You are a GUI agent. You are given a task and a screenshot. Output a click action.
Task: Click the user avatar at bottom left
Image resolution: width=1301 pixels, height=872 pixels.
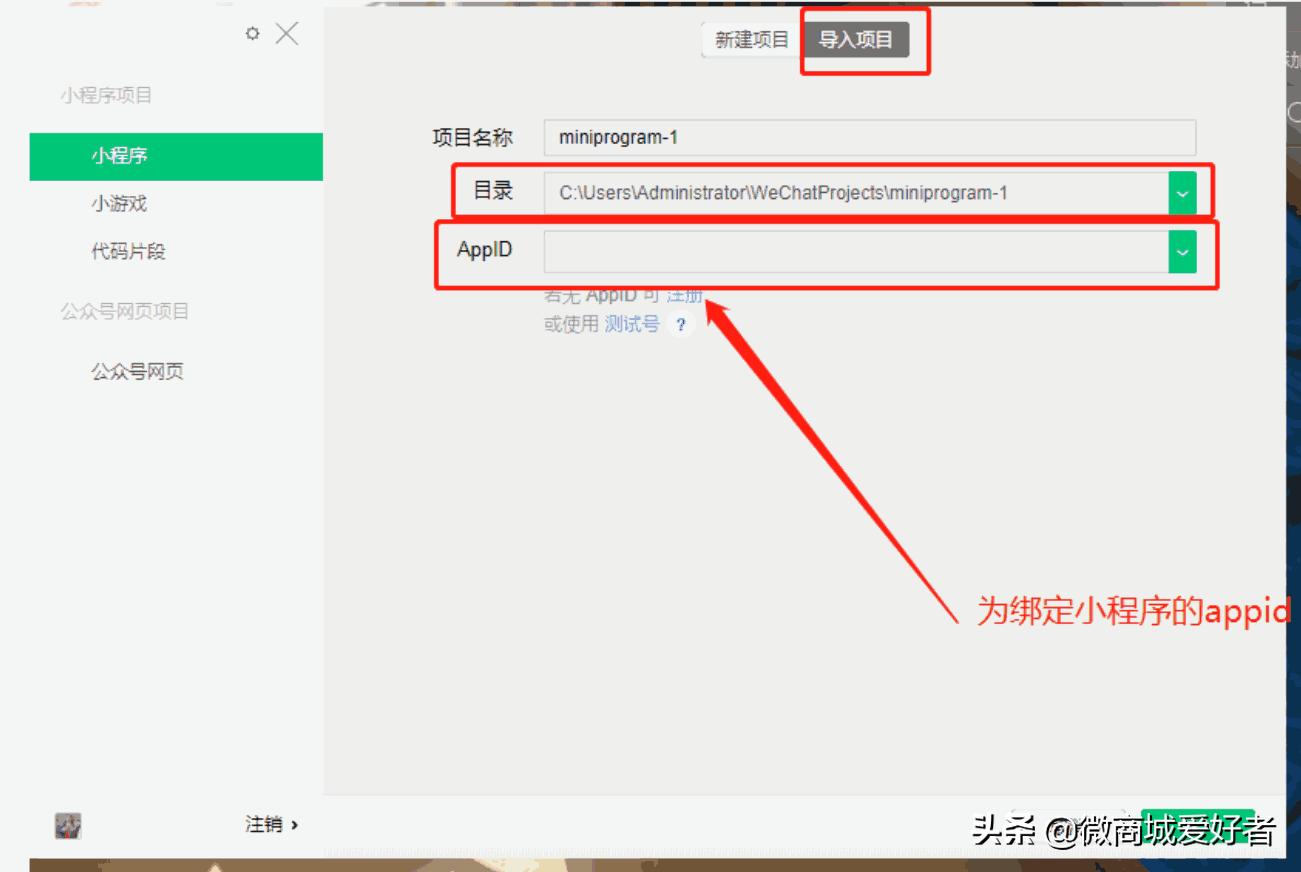point(67,824)
